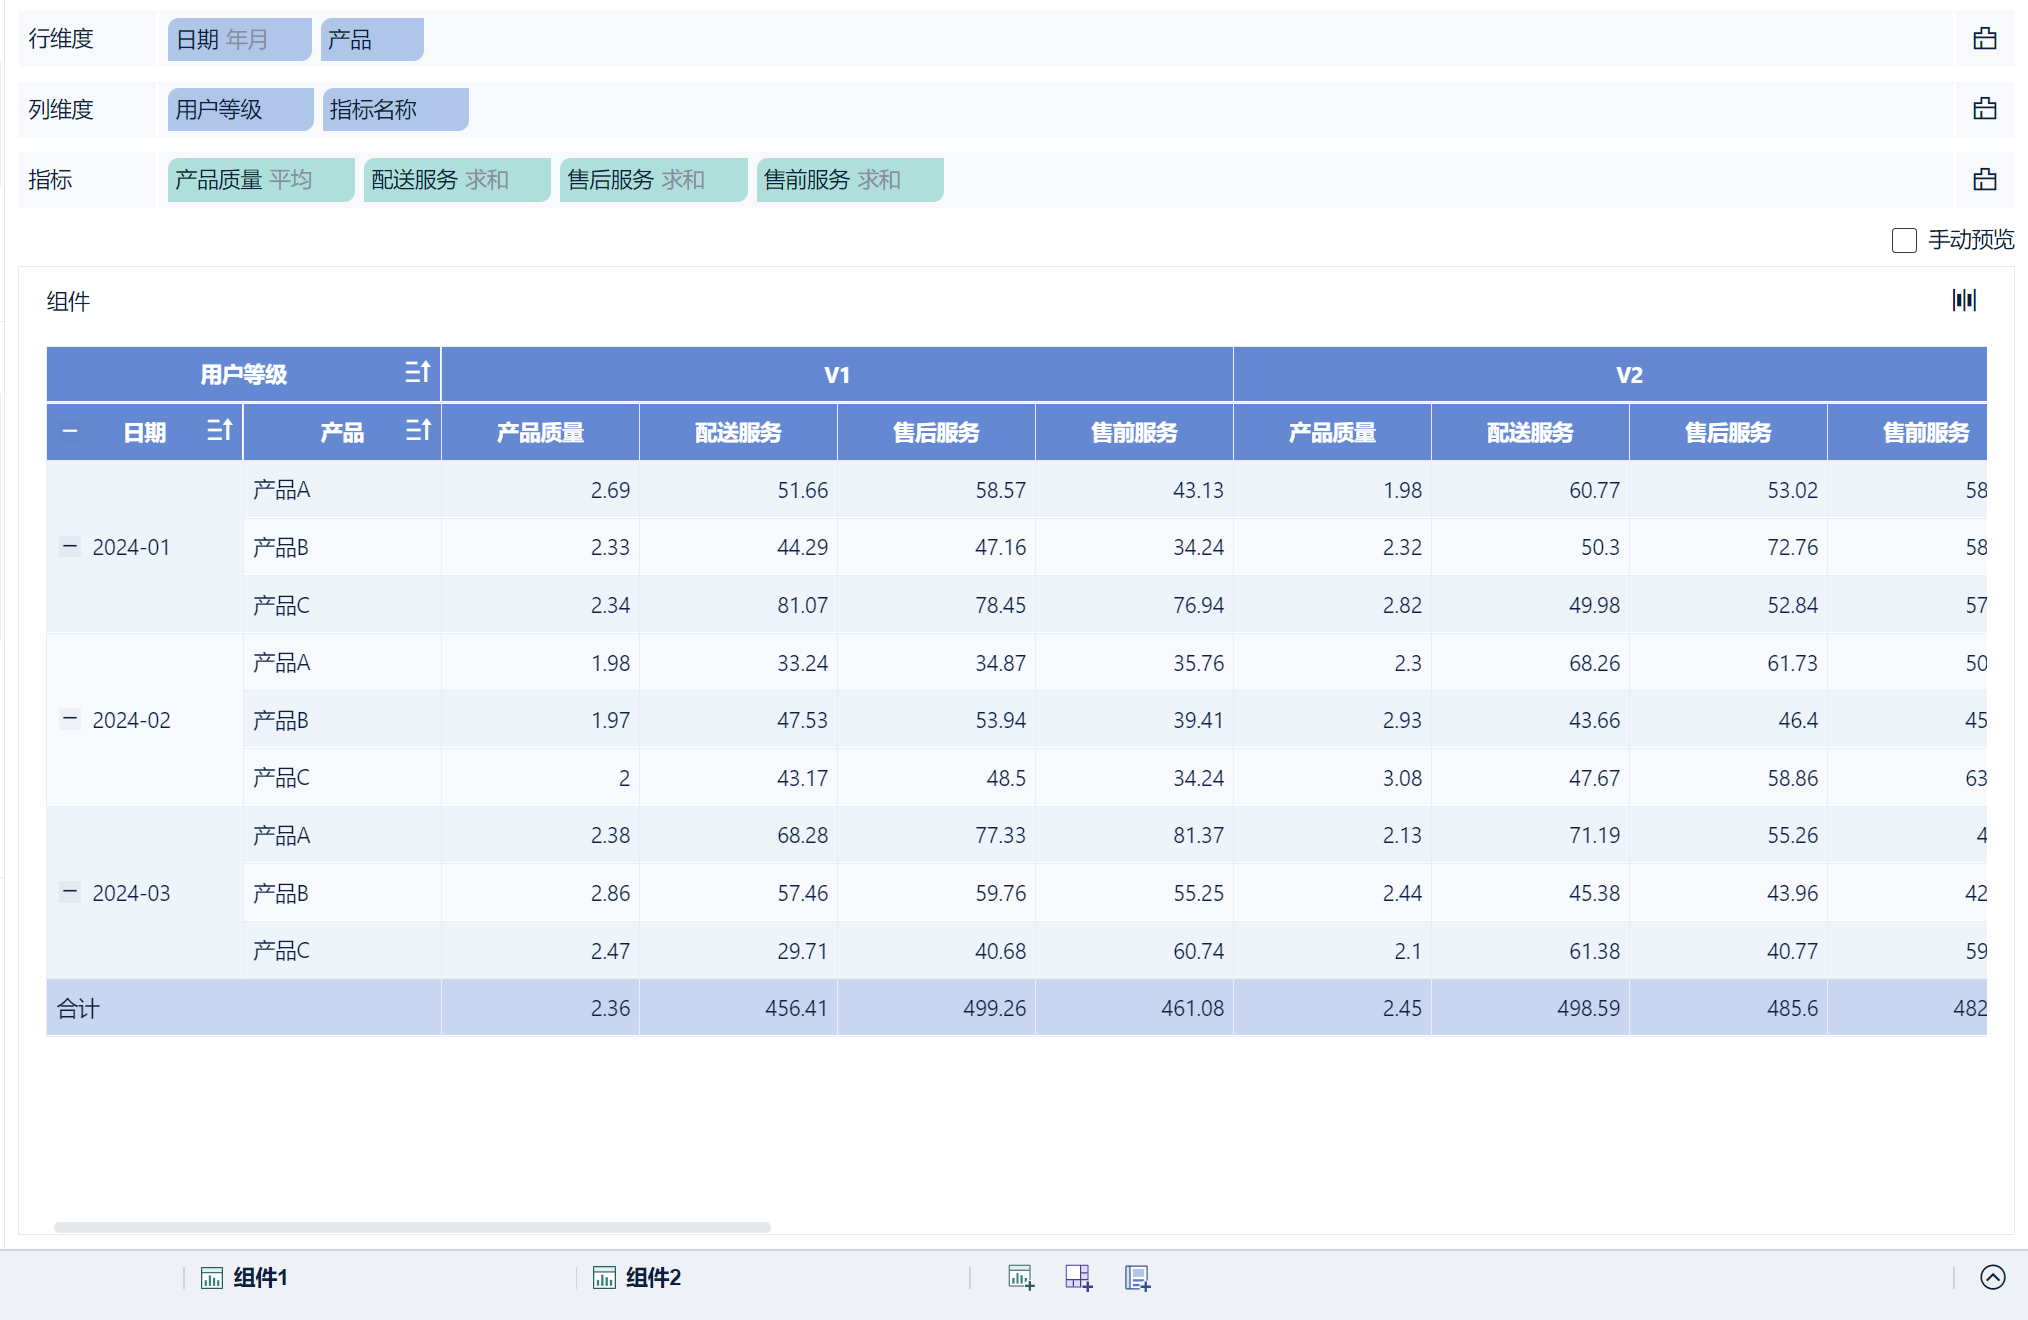Click the 日期 年月 row dimension field

click(239, 40)
